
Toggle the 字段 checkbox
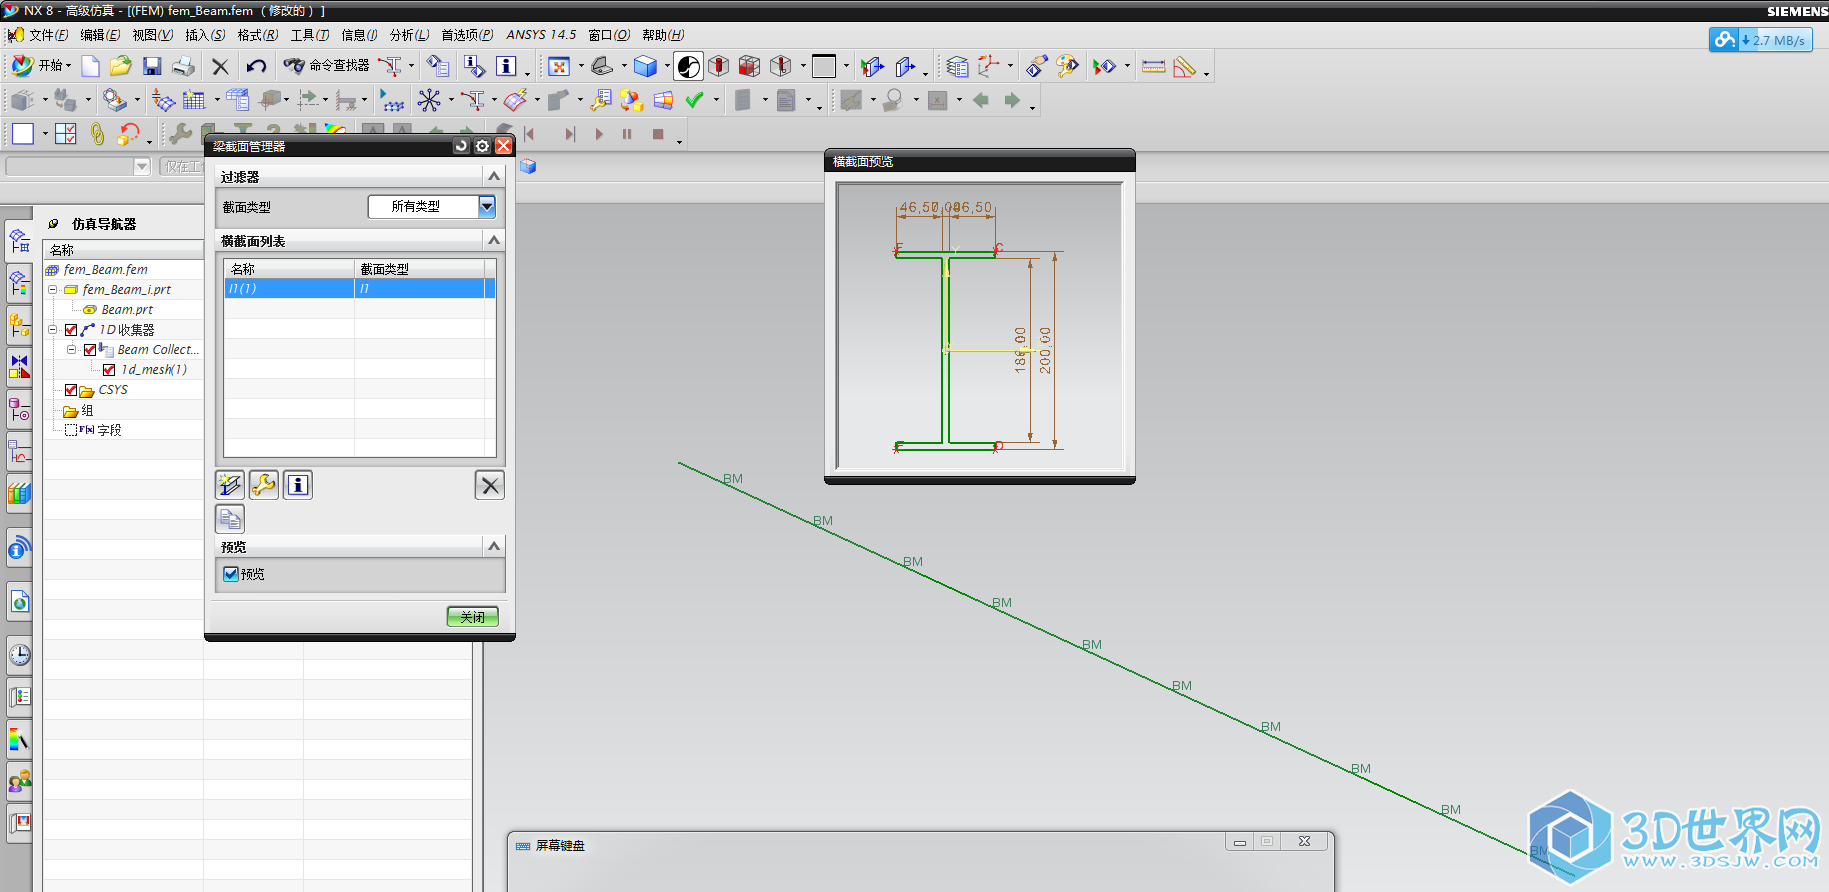71,430
